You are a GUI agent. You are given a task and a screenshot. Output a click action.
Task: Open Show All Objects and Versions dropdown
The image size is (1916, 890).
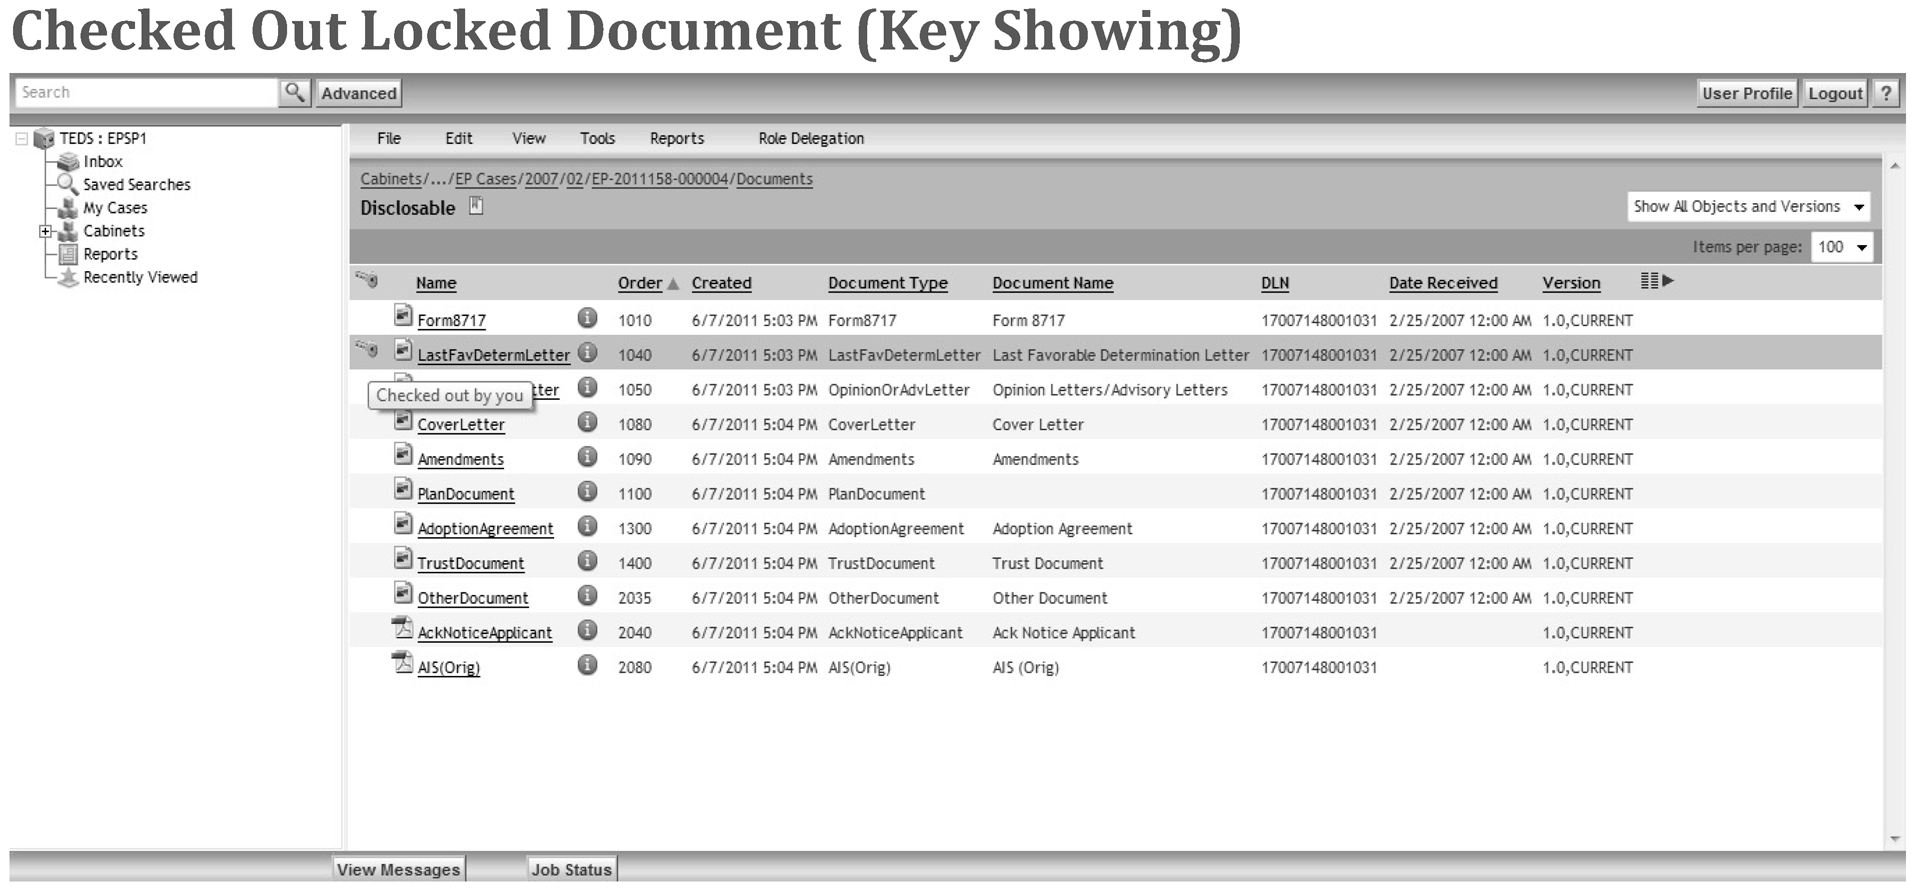click(1748, 207)
